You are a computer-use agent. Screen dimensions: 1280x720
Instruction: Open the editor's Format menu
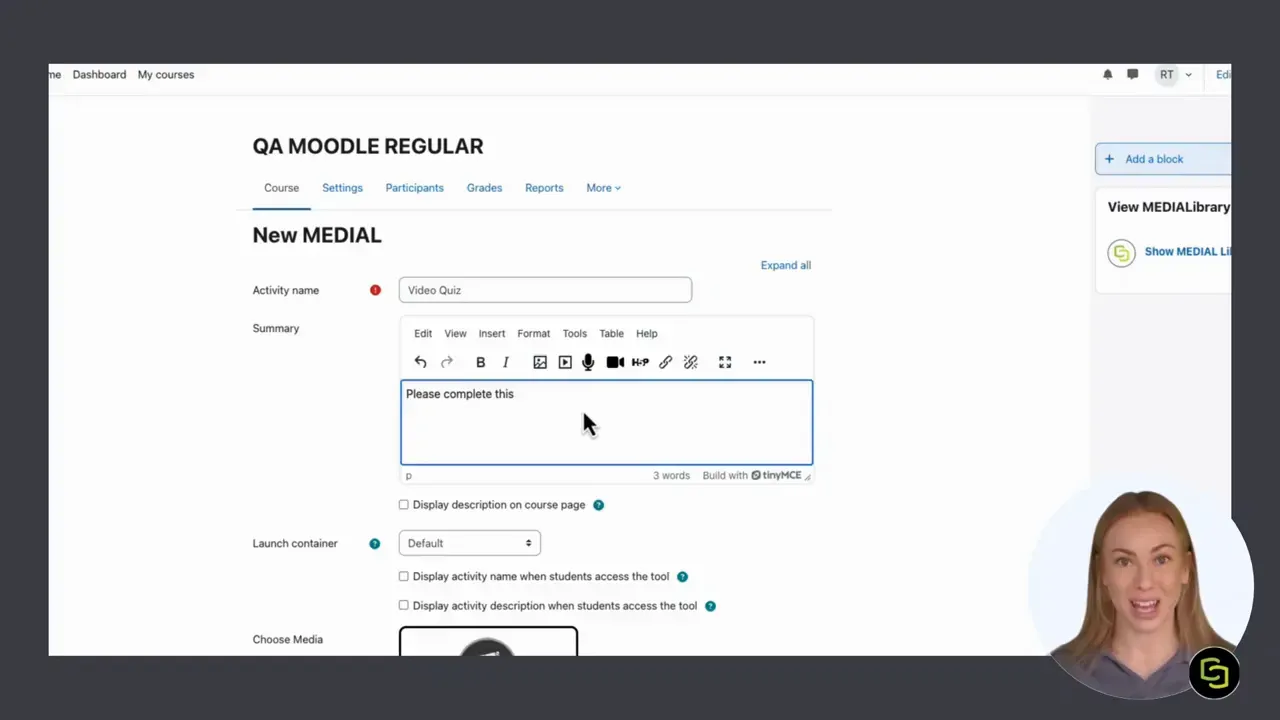[534, 334]
